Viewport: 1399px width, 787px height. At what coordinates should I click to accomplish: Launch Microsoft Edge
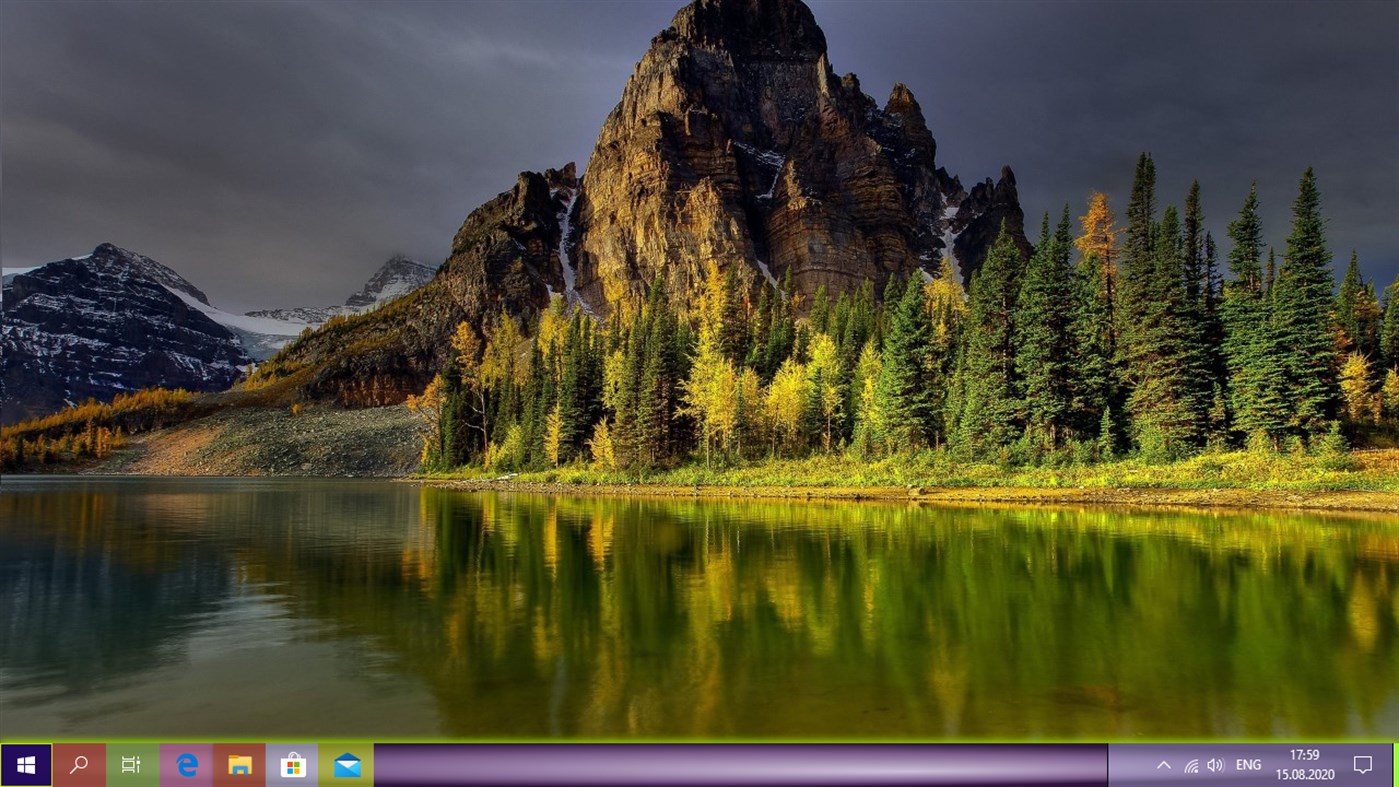pyautogui.click(x=185, y=764)
